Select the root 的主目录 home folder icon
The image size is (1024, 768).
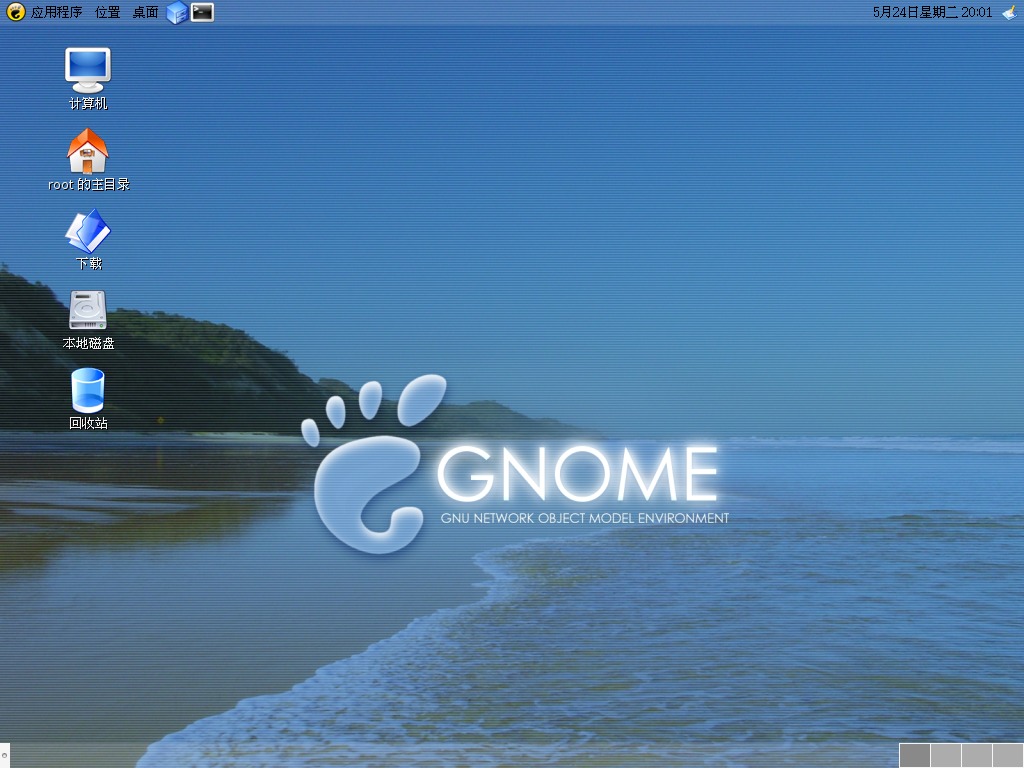pos(88,159)
